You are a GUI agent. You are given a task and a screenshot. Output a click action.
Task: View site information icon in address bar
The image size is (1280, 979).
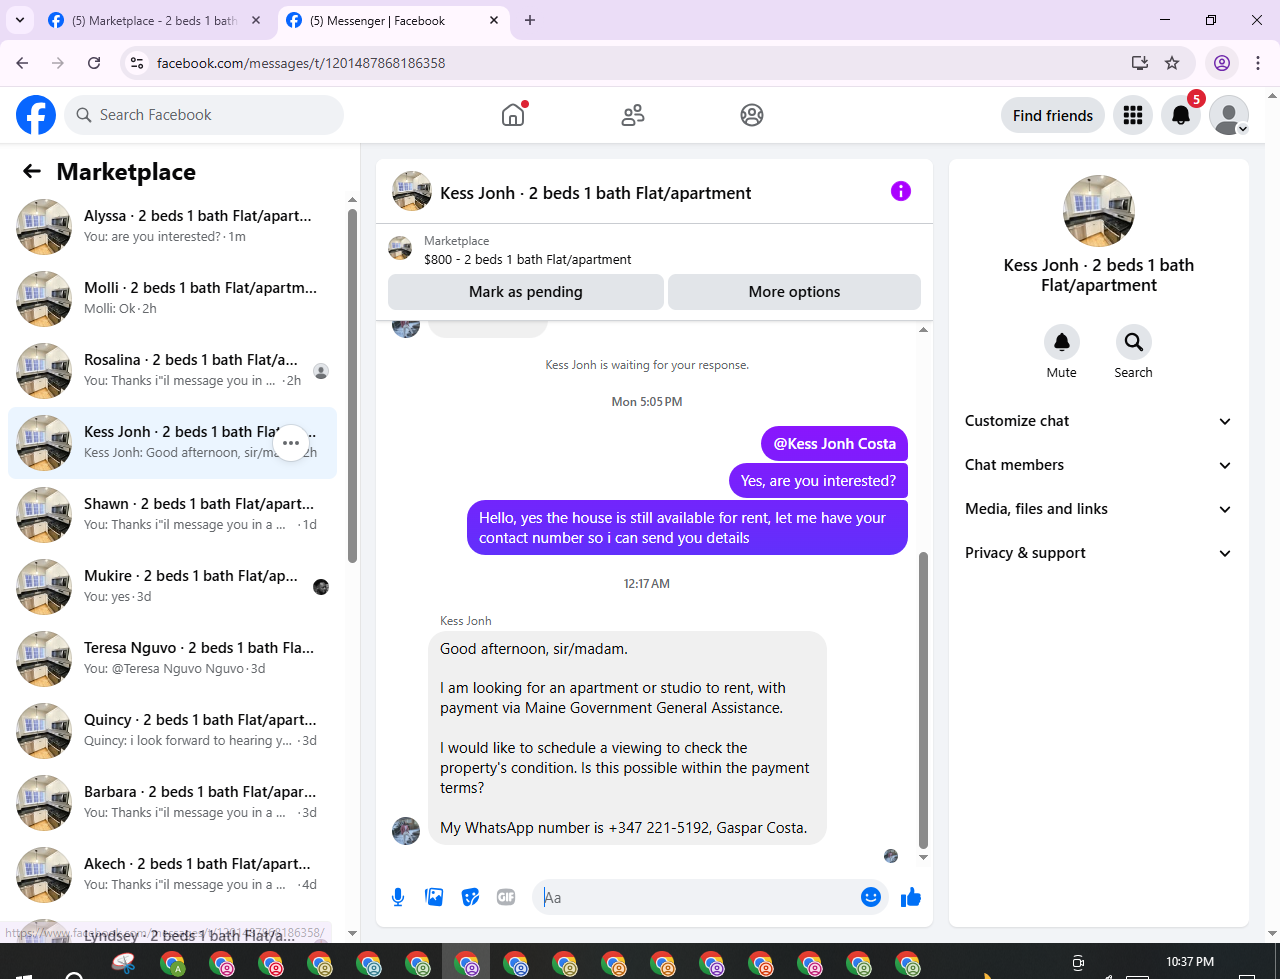pos(138,63)
